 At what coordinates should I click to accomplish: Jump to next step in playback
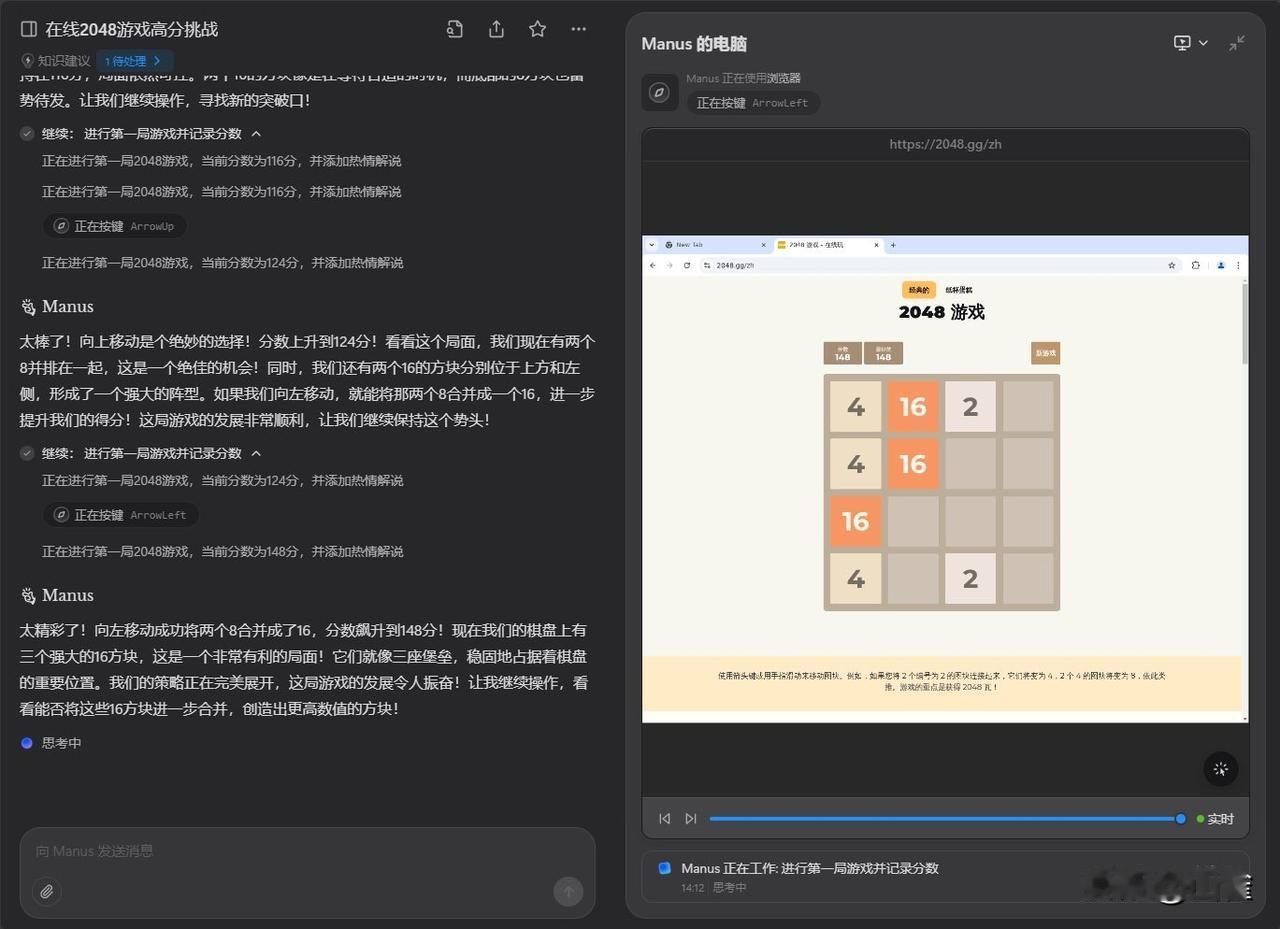[x=690, y=818]
